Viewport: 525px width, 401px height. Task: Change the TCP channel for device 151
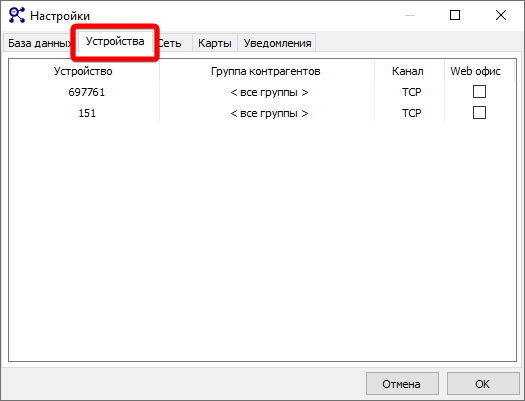coord(411,113)
